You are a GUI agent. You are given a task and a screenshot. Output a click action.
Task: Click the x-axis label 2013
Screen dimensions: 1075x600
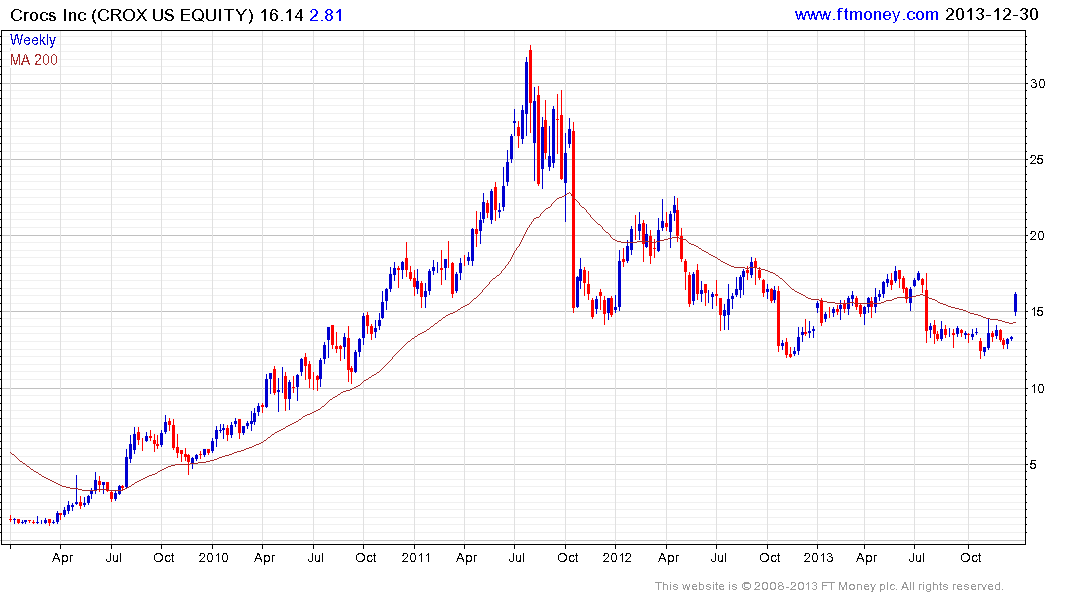tap(818, 557)
